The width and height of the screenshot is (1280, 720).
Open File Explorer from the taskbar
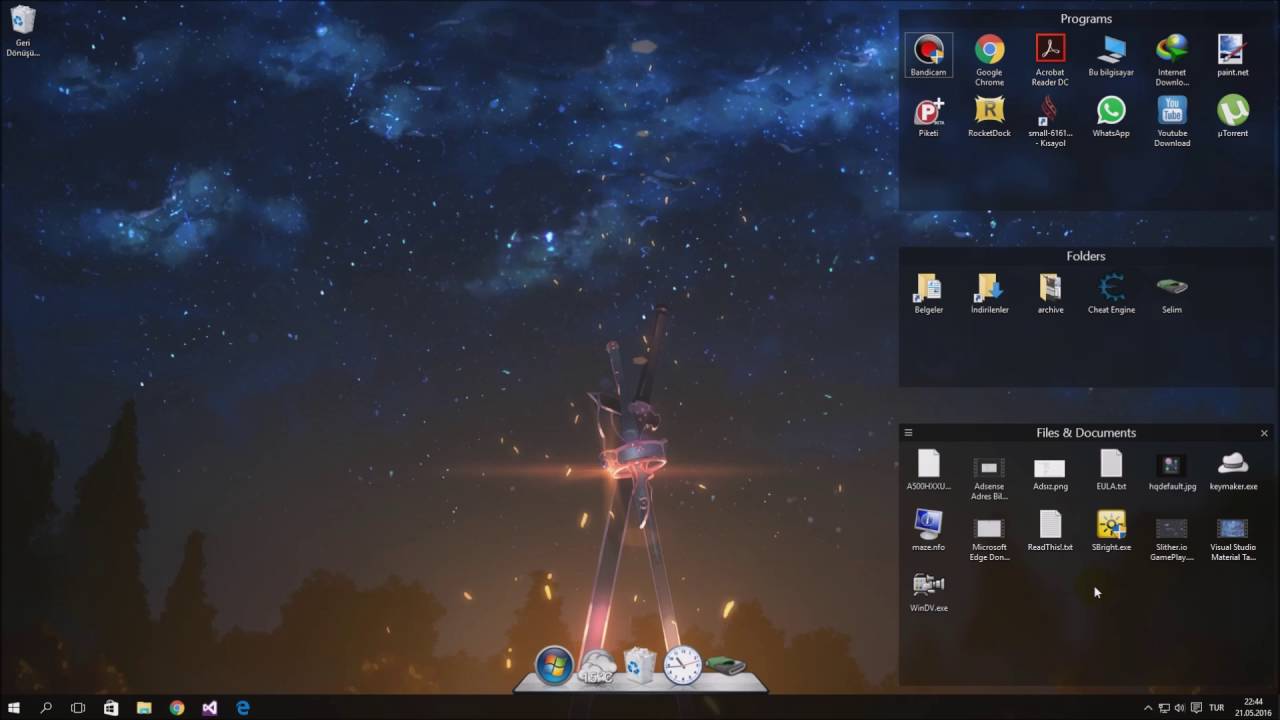[144, 707]
